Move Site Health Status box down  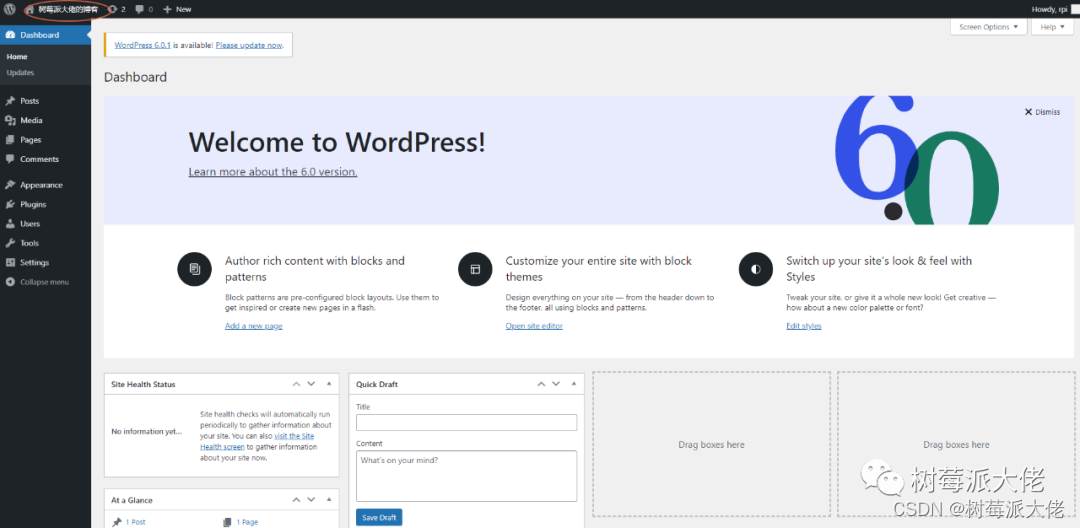click(311, 384)
